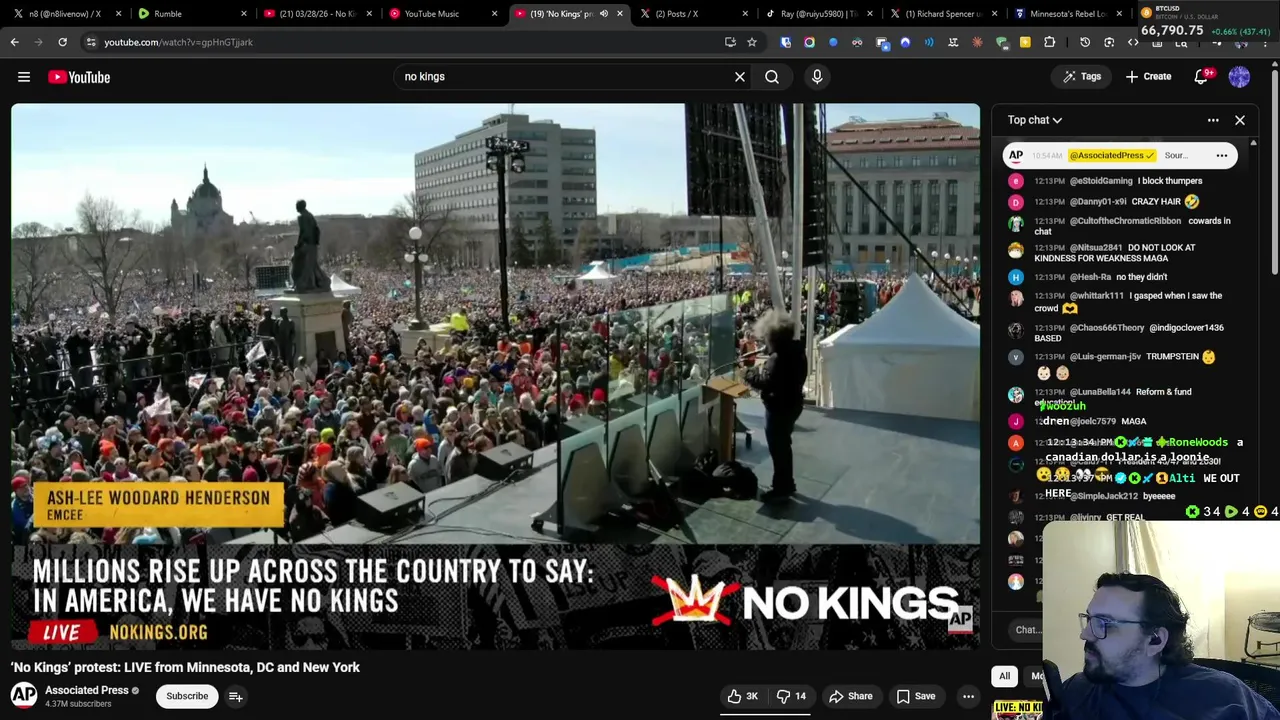This screenshot has width=1280, height=720.
Task: Select the All filter chip
Action: [x=1005, y=676]
